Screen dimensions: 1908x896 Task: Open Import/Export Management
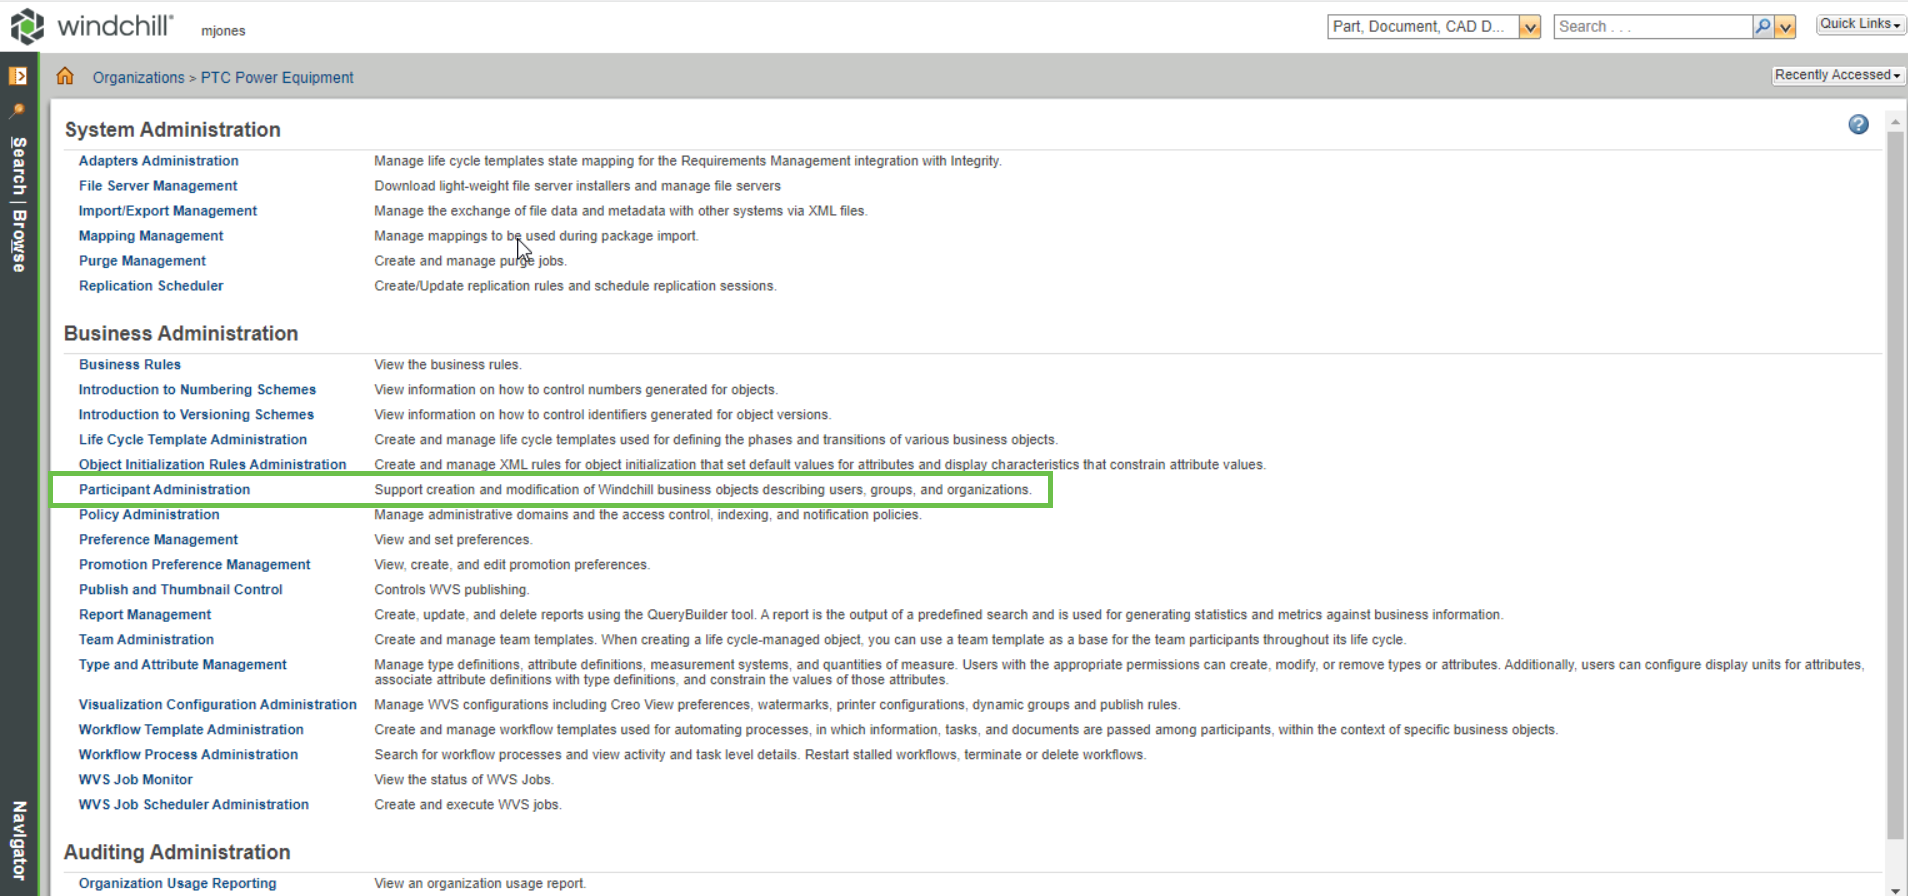point(168,211)
